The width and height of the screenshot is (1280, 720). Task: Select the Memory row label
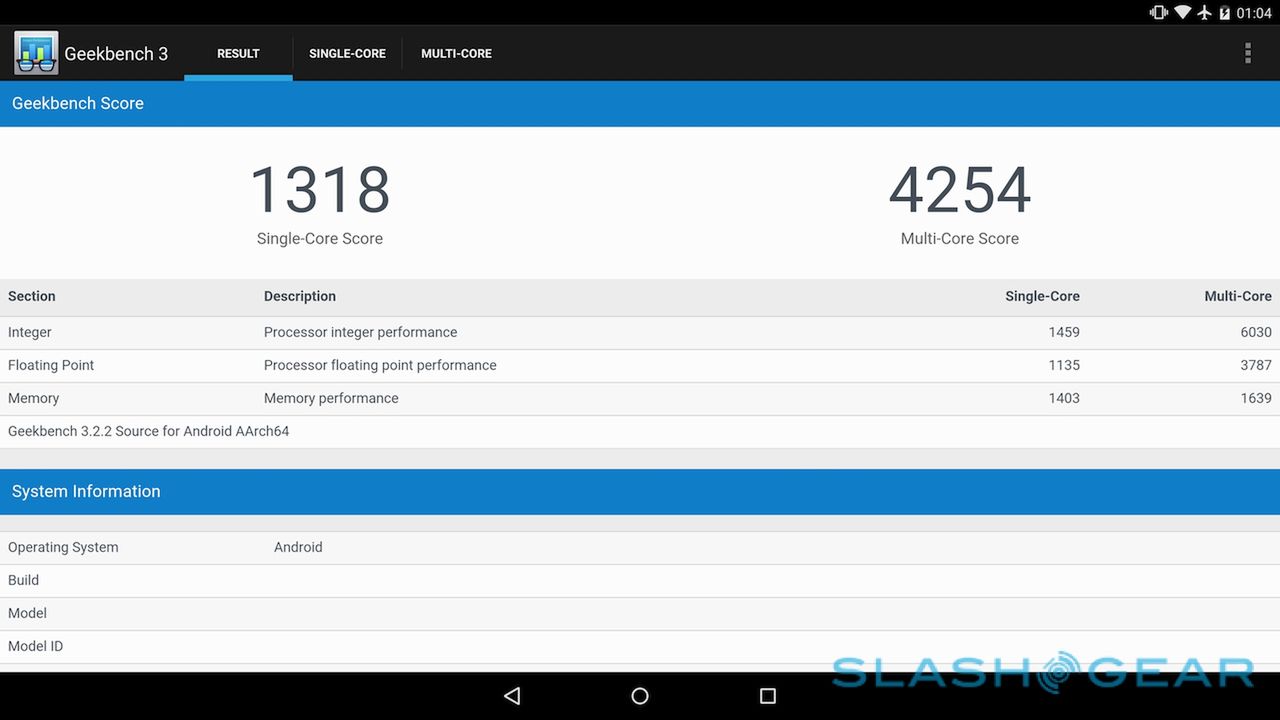[34, 398]
